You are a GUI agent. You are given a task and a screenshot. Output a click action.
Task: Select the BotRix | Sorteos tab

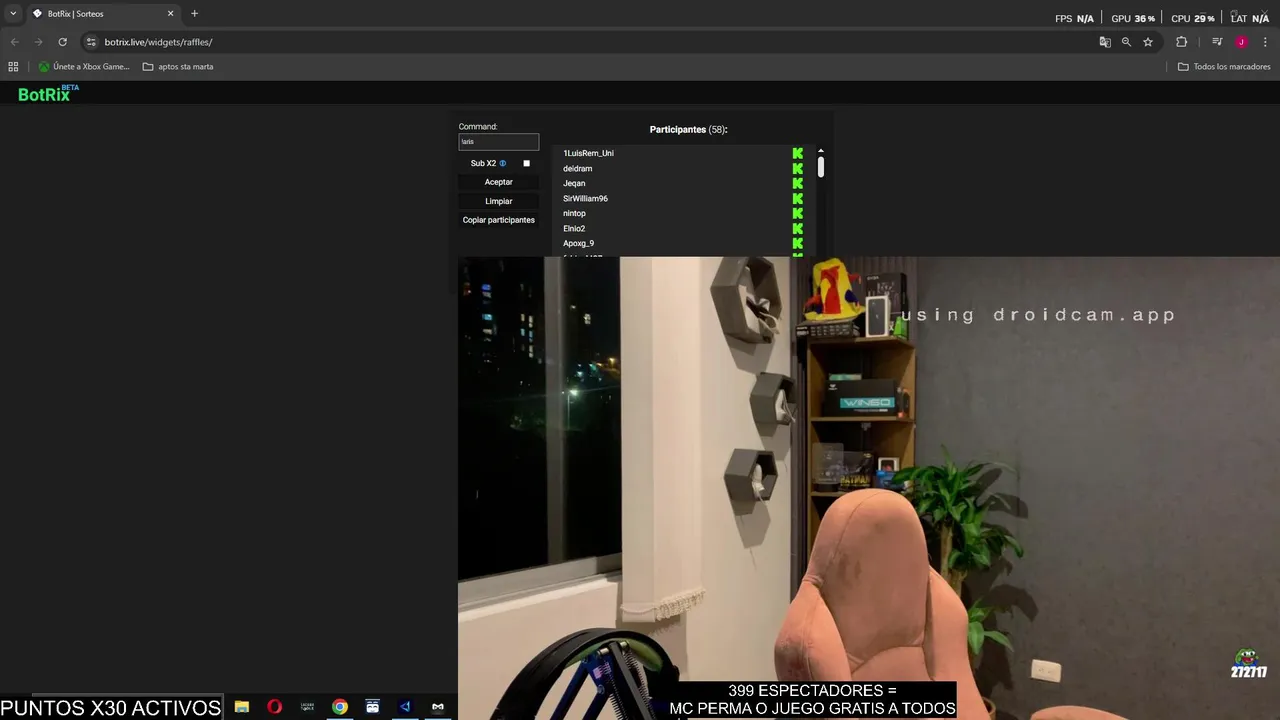click(x=100, y=14)
